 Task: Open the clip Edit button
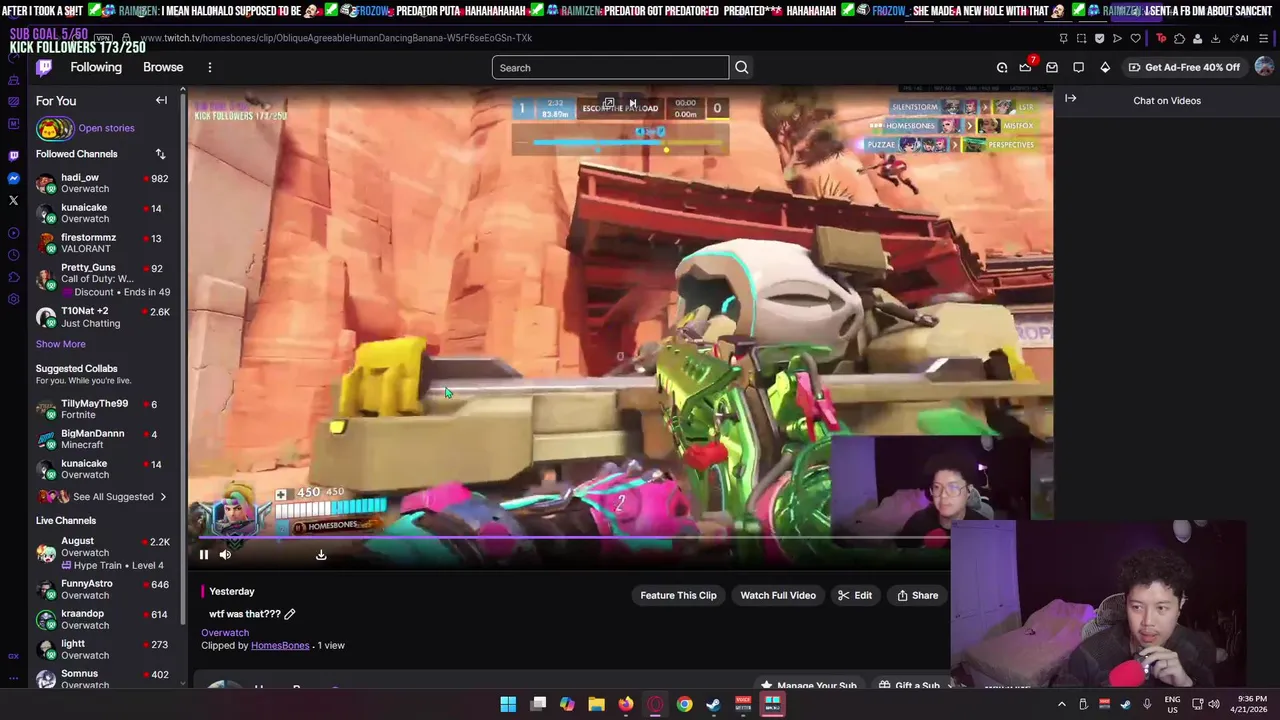[855, 595]
